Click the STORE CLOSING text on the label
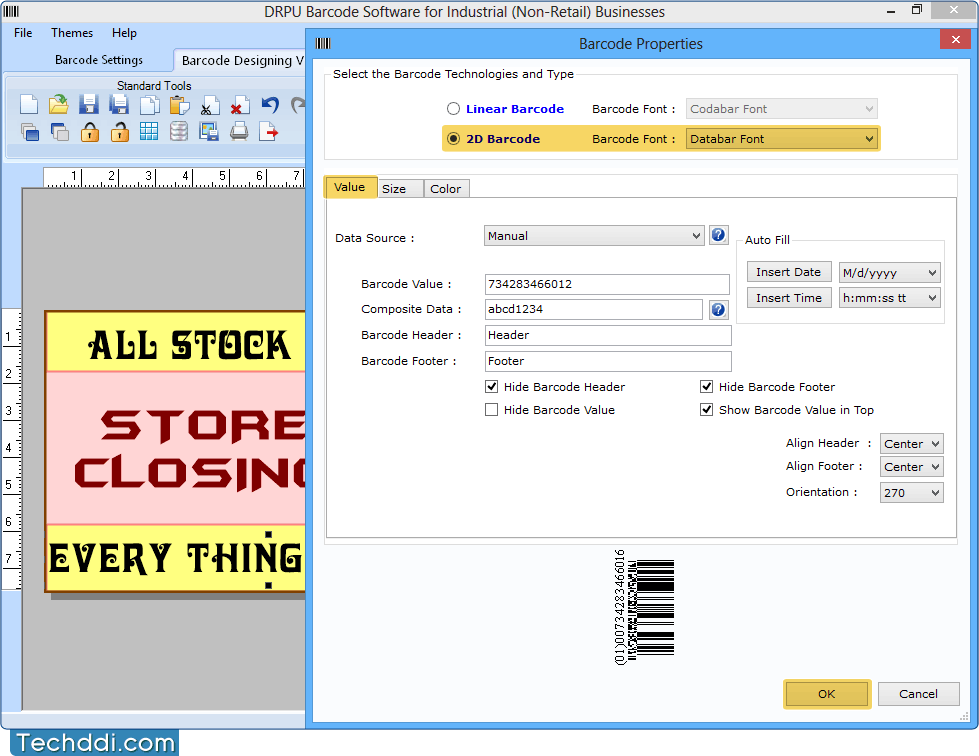The height and width of the screenshot is (756, 979). click(x=190, y=449)
